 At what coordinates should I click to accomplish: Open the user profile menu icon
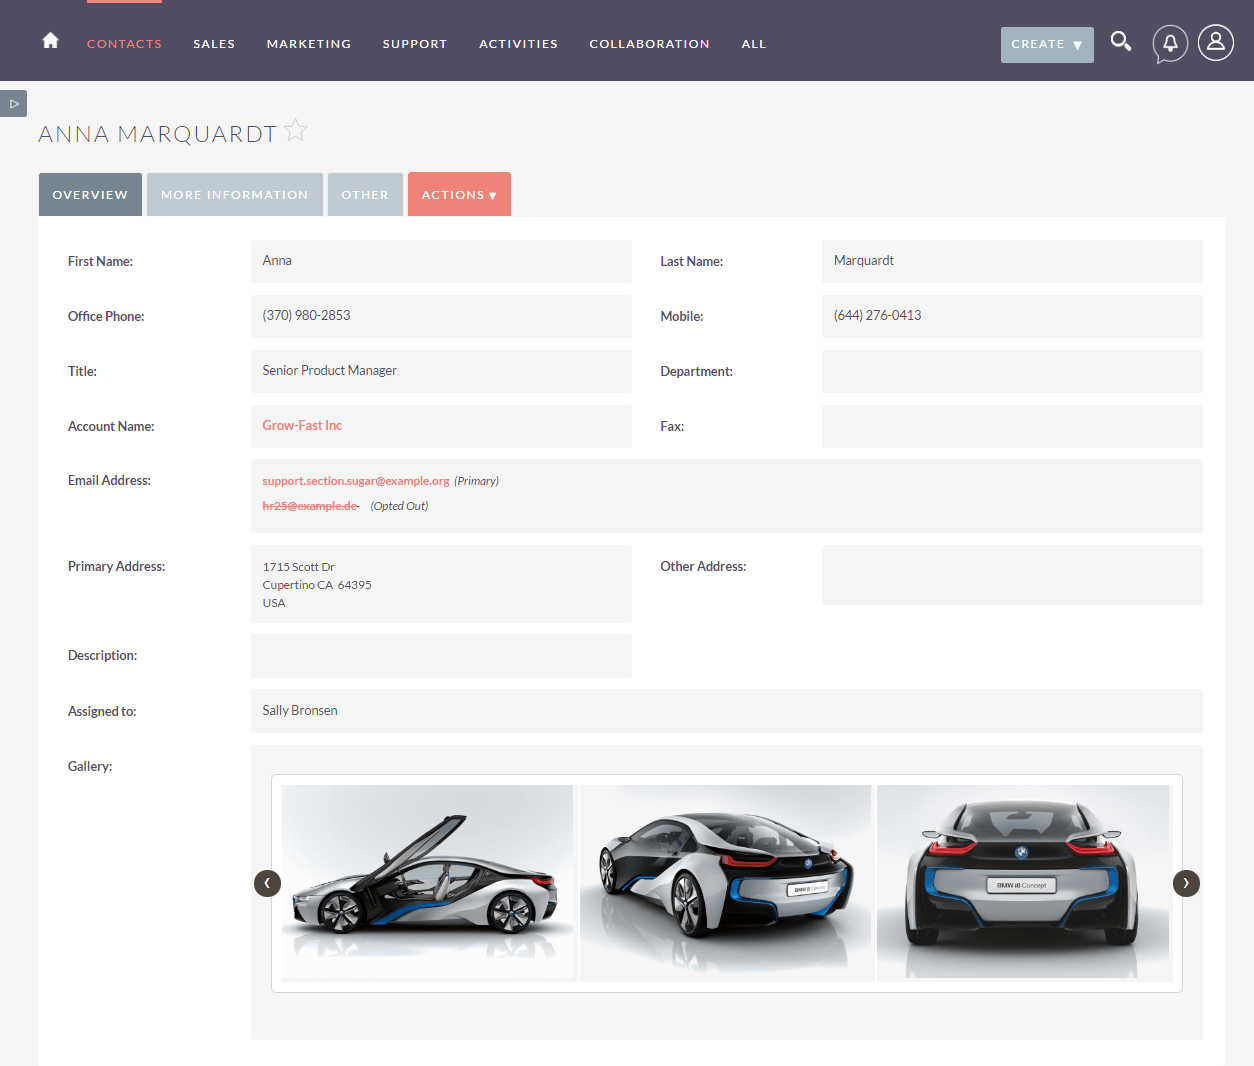(1216, 42)
